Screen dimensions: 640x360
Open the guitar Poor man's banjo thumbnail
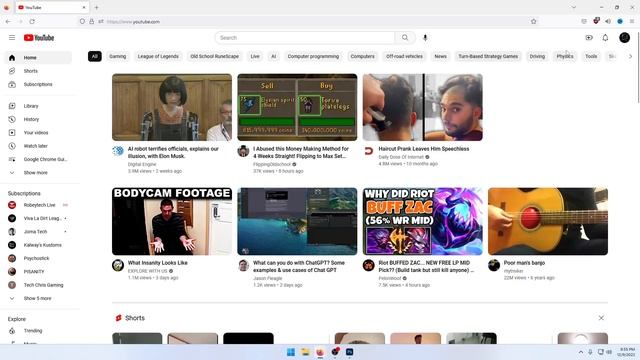click(x=548, y=221)
